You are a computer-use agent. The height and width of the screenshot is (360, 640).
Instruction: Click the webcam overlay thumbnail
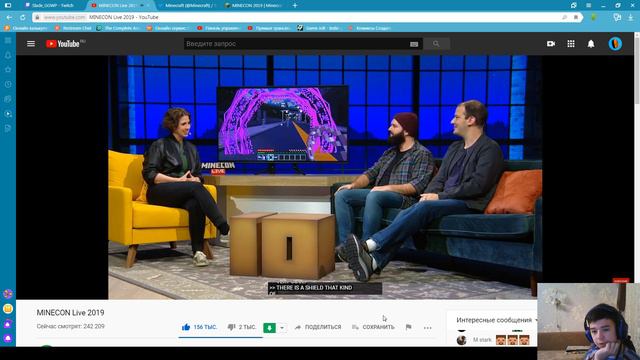tap(589, 321)
